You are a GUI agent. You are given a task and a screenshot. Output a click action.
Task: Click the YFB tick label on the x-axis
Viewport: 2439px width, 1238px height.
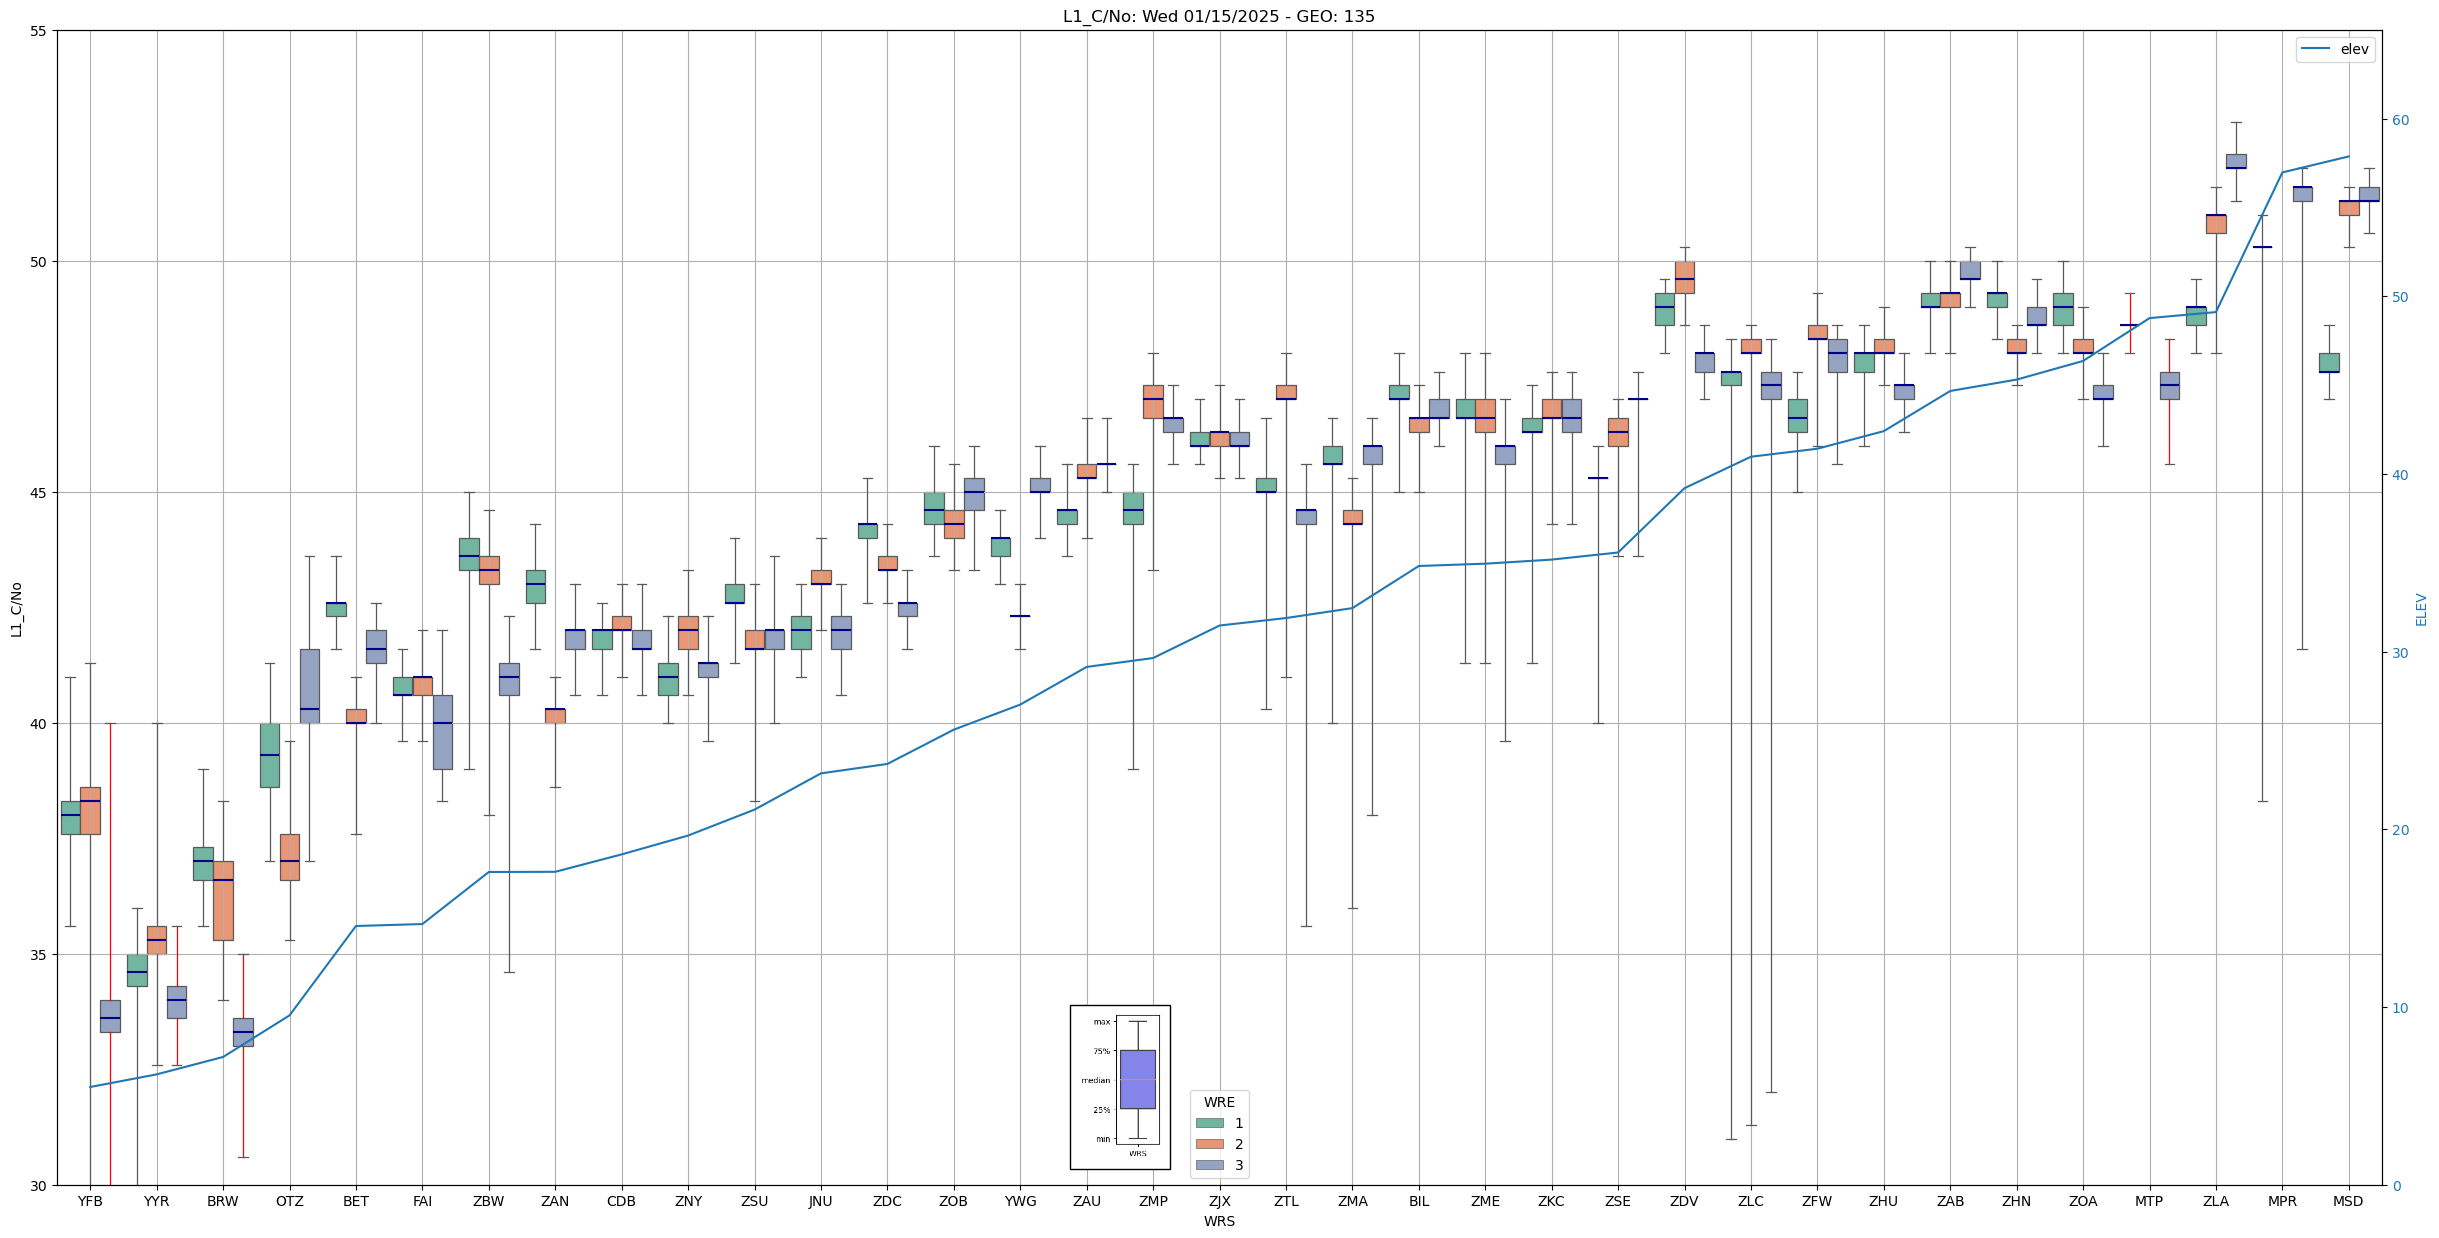pos(90,1201)
